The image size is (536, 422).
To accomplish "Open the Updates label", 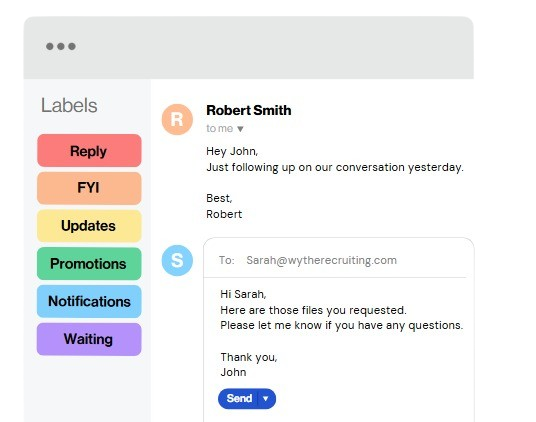I will coord(89,226).
